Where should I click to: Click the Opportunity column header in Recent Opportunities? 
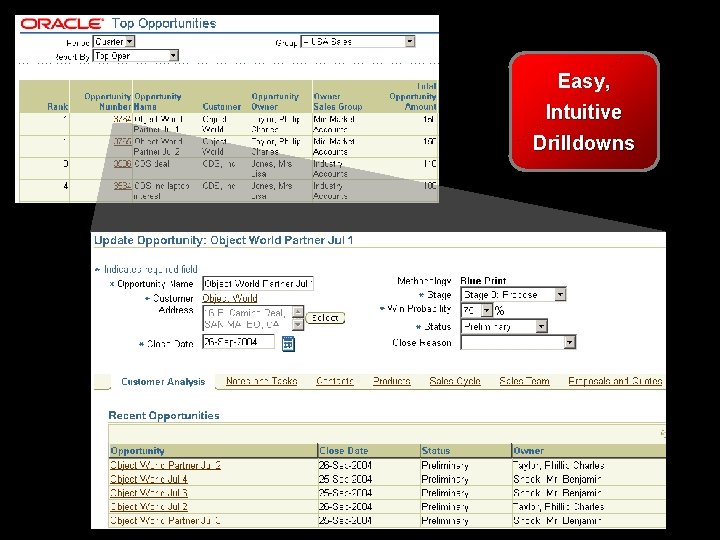138,450
